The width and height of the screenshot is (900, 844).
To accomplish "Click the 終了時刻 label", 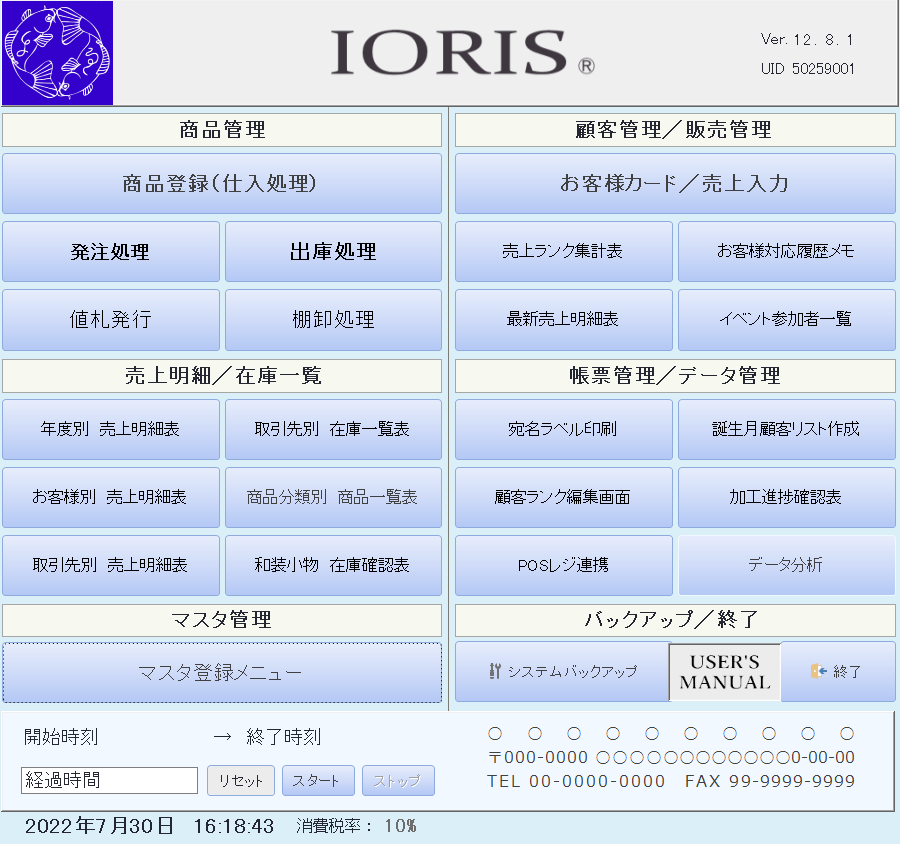I will [x=284, y=737].
